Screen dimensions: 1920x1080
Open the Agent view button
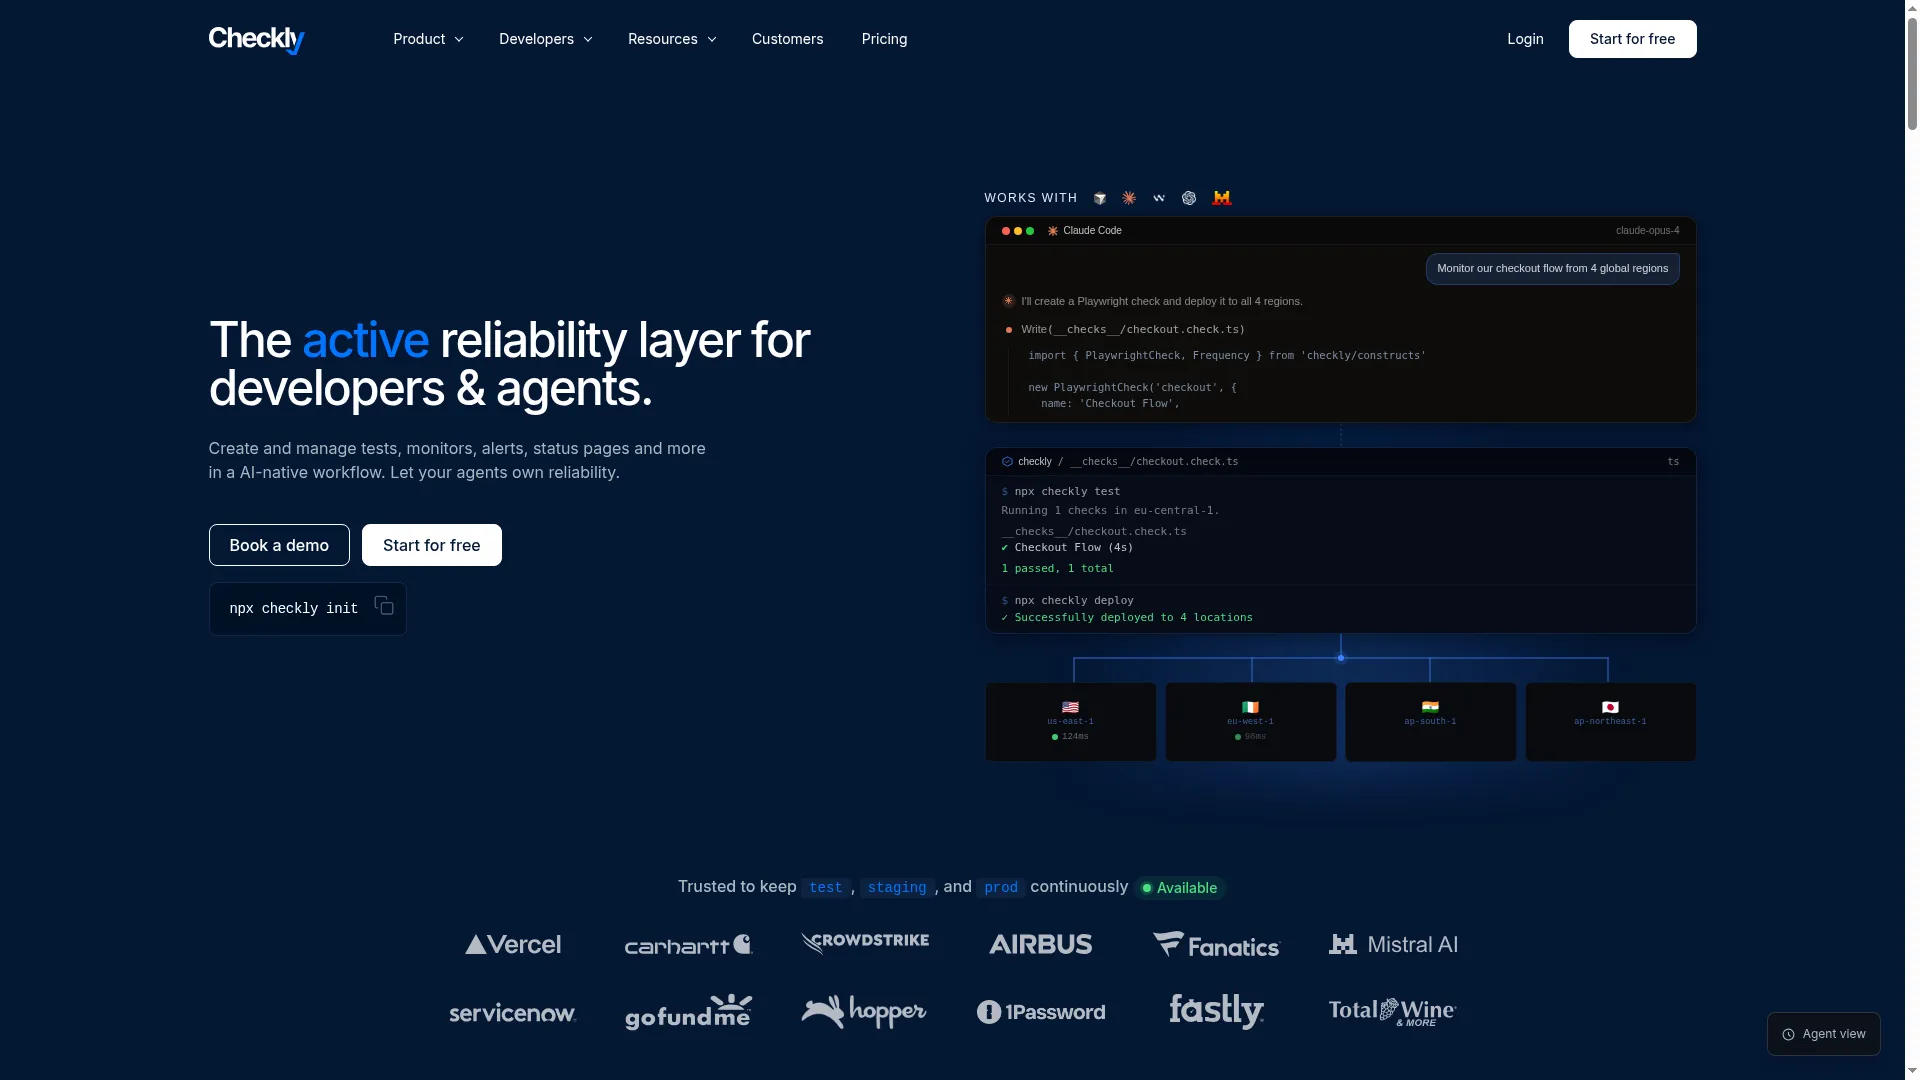point(1824,1034)
